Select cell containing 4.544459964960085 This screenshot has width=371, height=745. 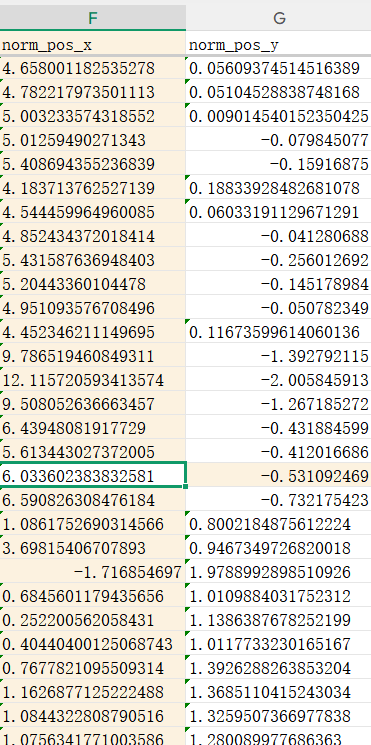[93, 211]
